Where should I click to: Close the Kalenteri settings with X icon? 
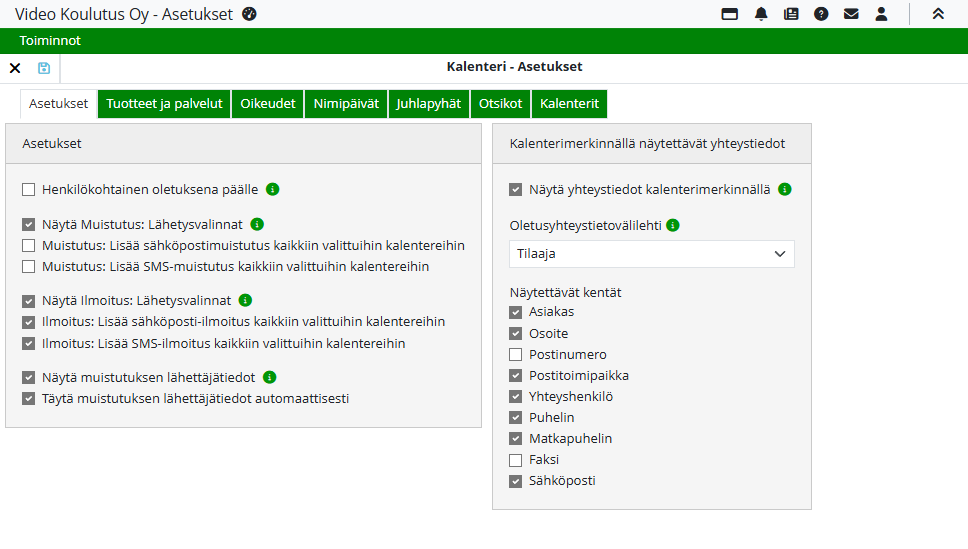[x=15, y=68]
